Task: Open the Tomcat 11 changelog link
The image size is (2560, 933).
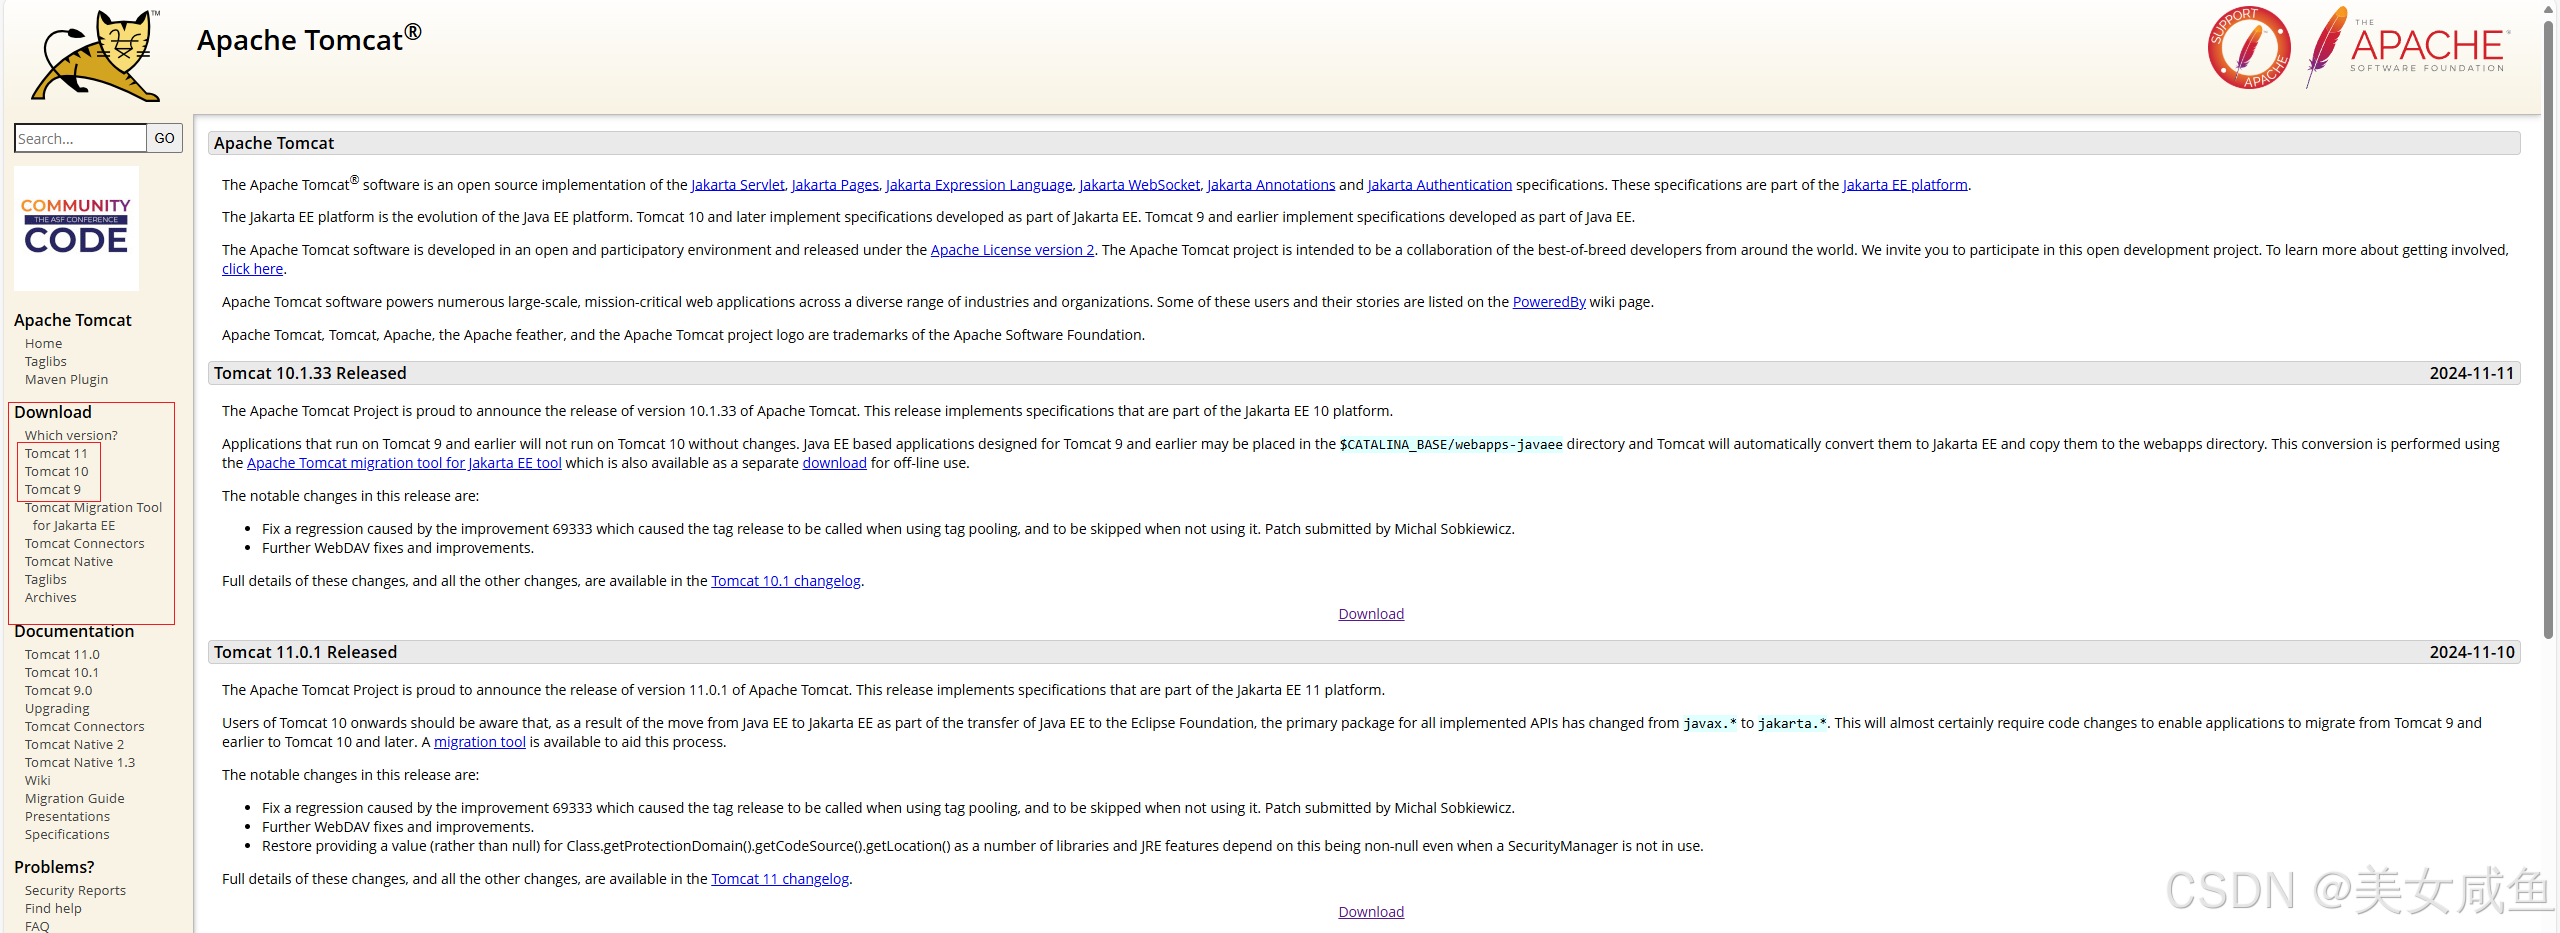Action: (780, 879)
